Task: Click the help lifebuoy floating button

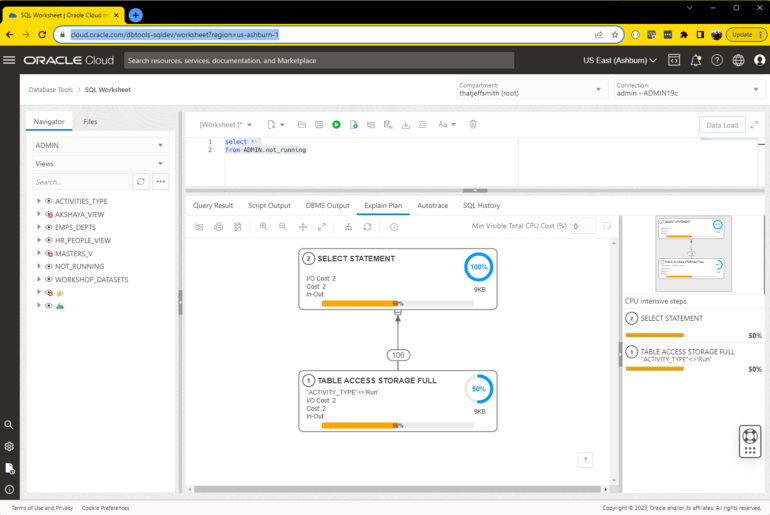Action: [750, 439]
